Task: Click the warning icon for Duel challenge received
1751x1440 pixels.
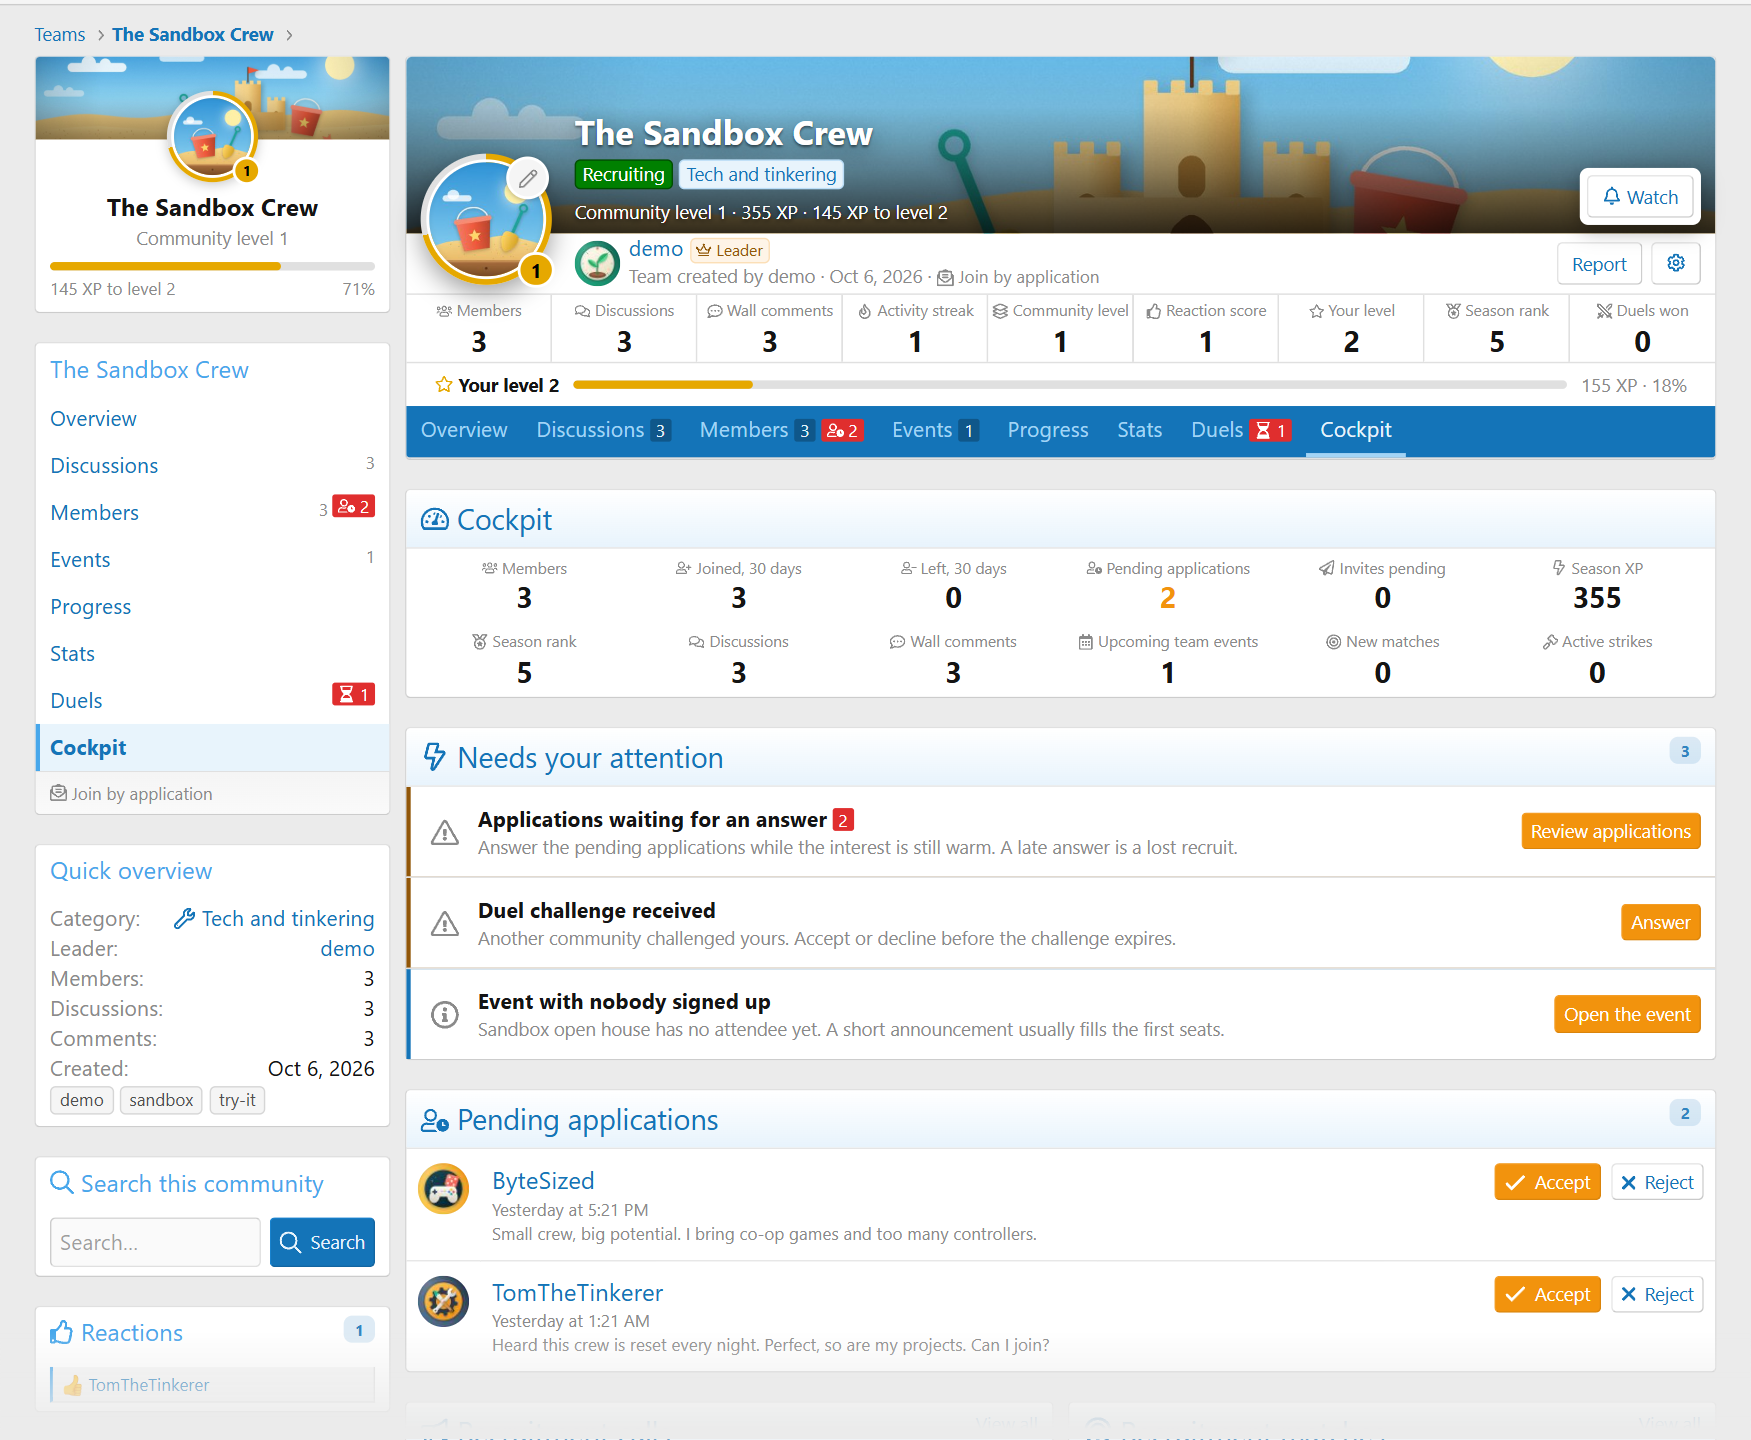Action: [445, 924]
